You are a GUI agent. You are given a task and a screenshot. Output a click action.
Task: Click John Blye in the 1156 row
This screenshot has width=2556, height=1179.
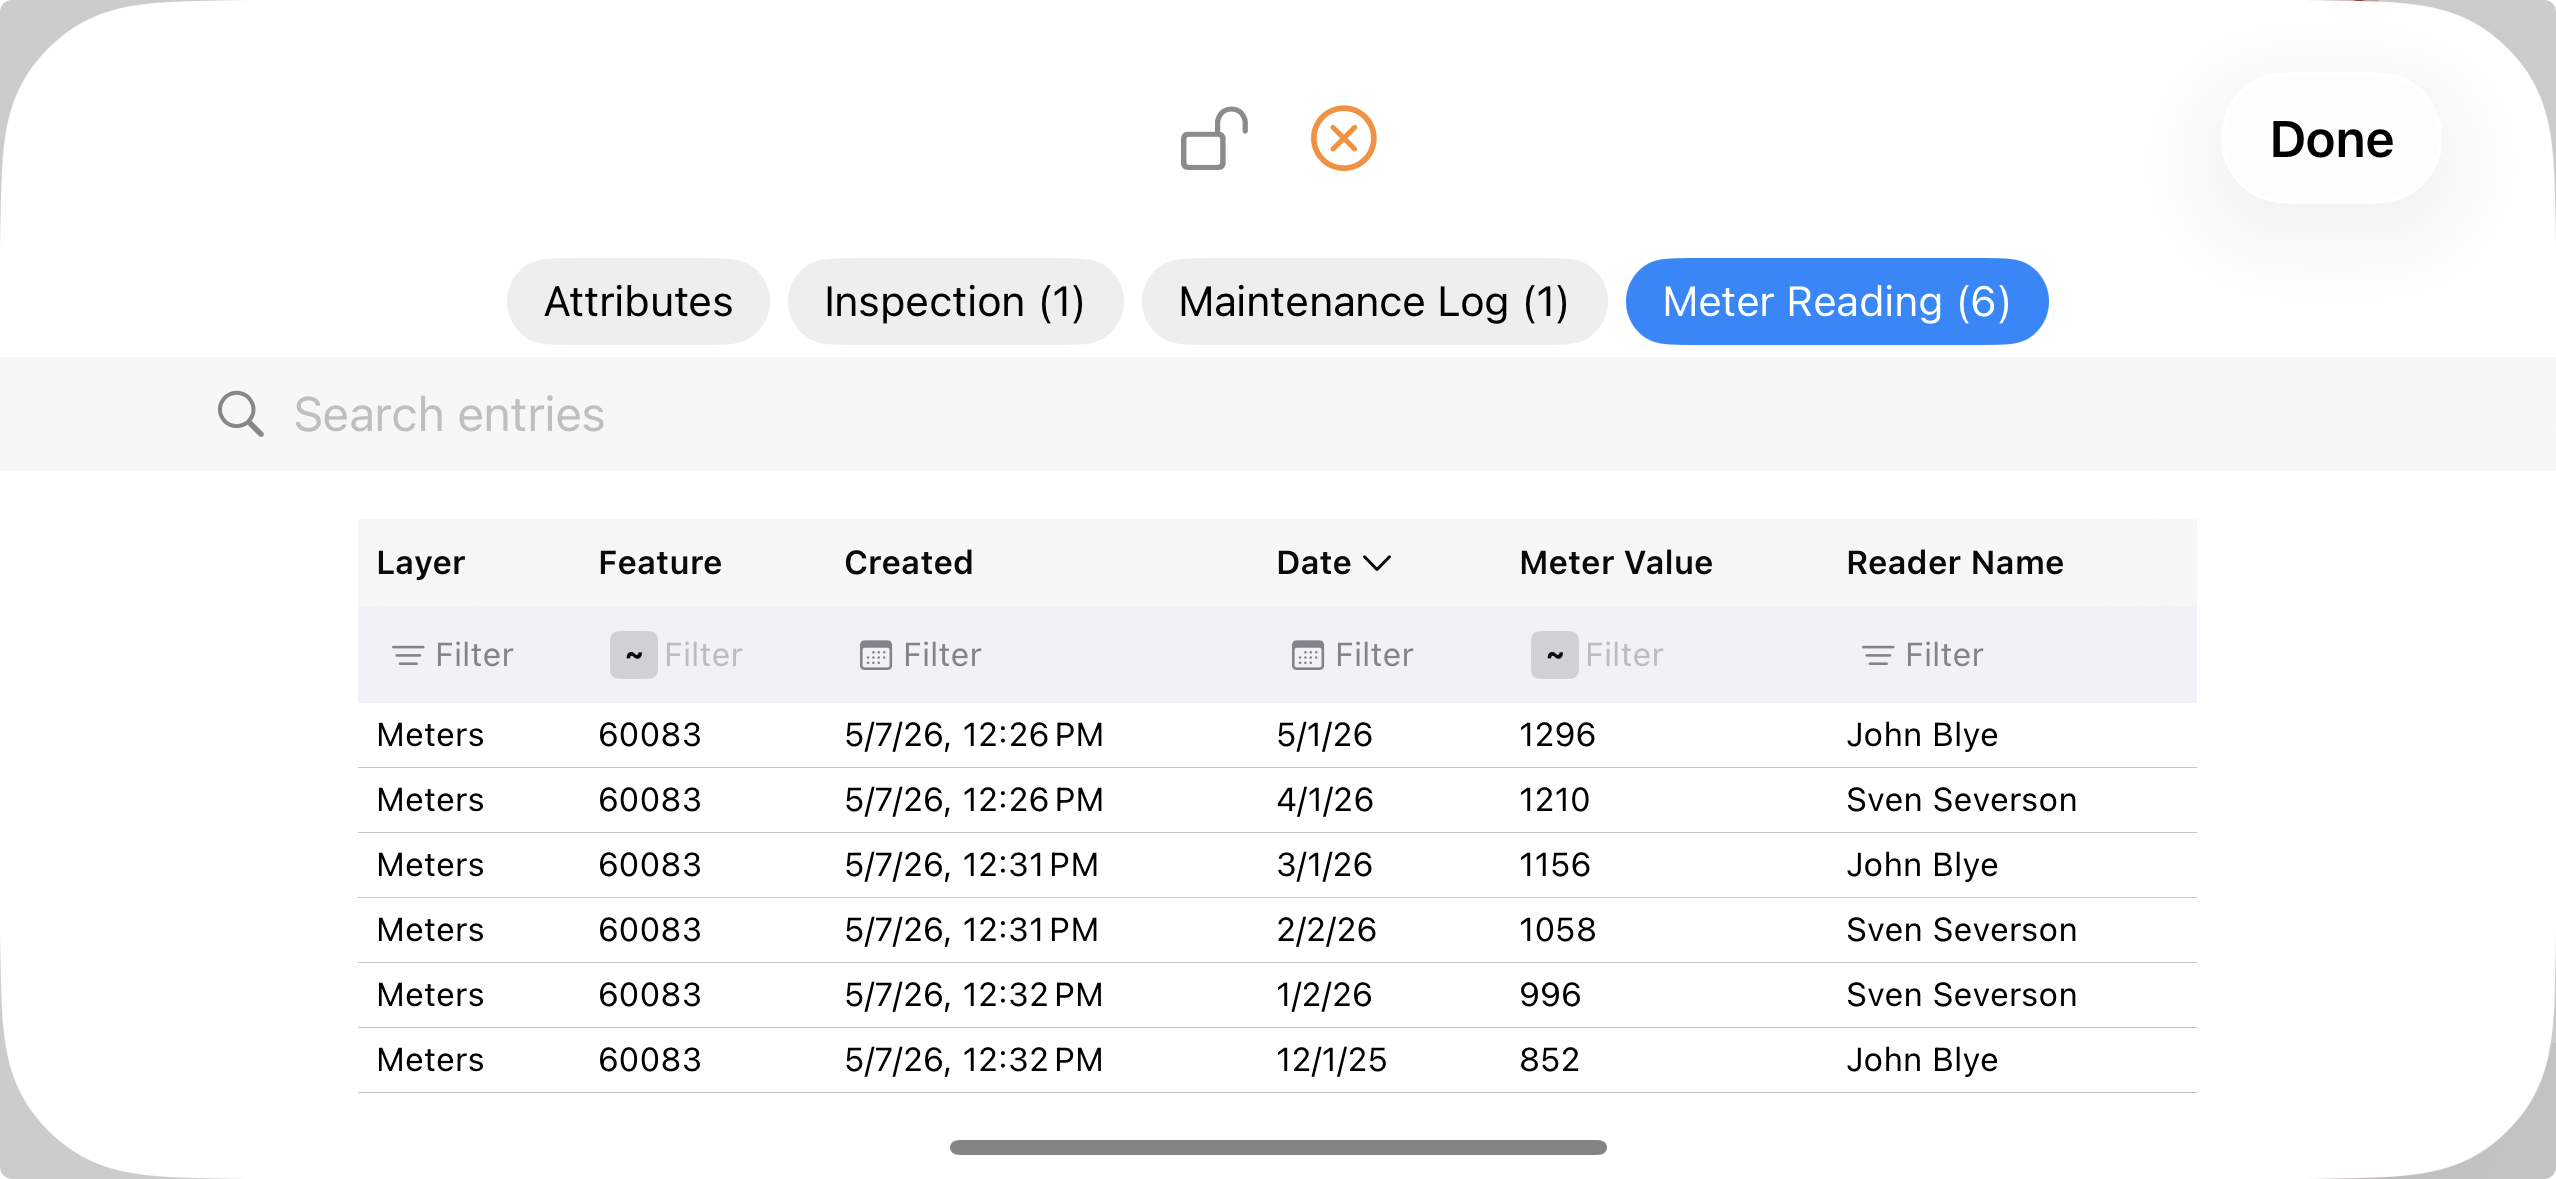tap(1922, 865)
